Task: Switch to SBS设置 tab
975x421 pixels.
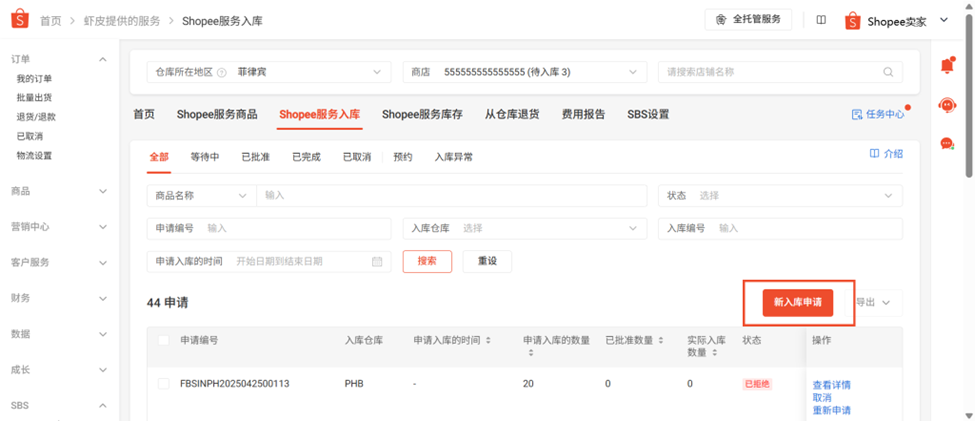Action: click(648, 114)
